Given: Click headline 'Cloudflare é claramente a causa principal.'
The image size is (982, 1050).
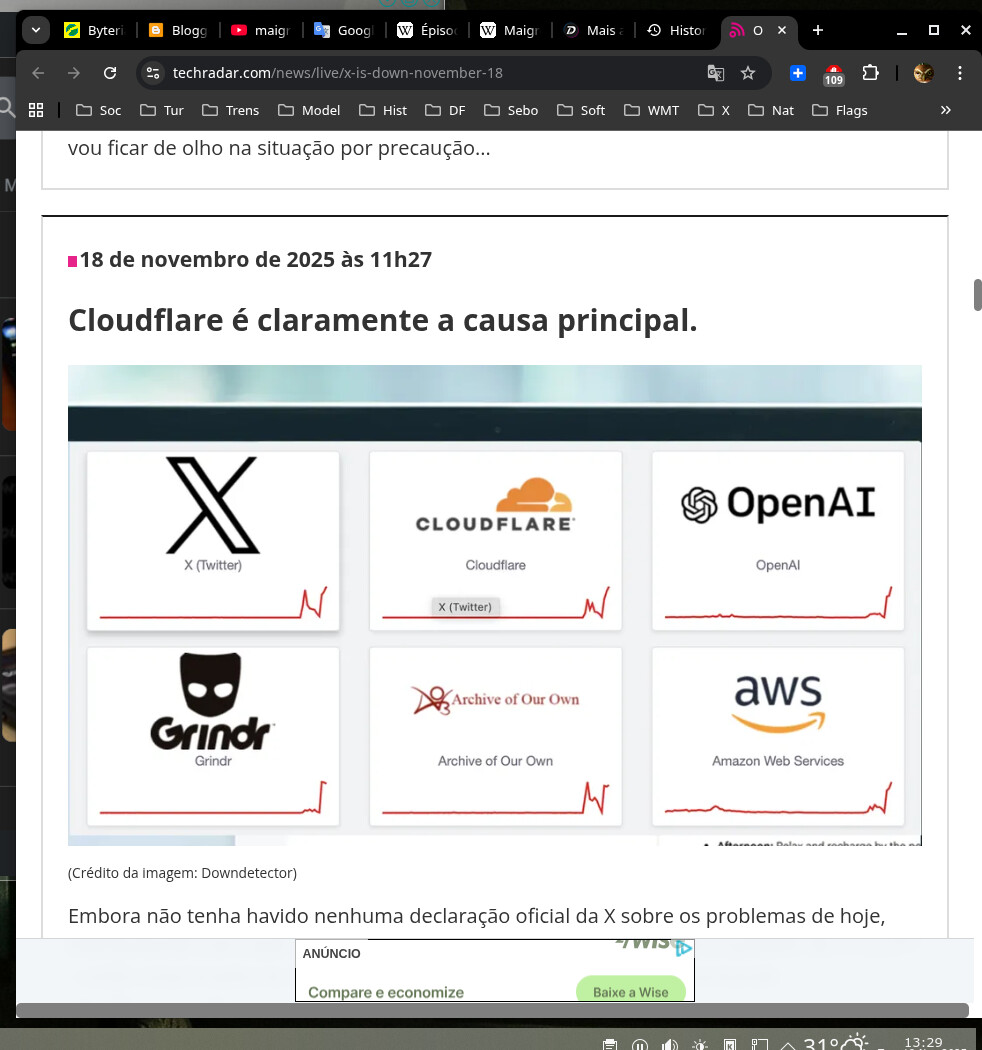Looking at the screenshot, I should tap(382, 321).
